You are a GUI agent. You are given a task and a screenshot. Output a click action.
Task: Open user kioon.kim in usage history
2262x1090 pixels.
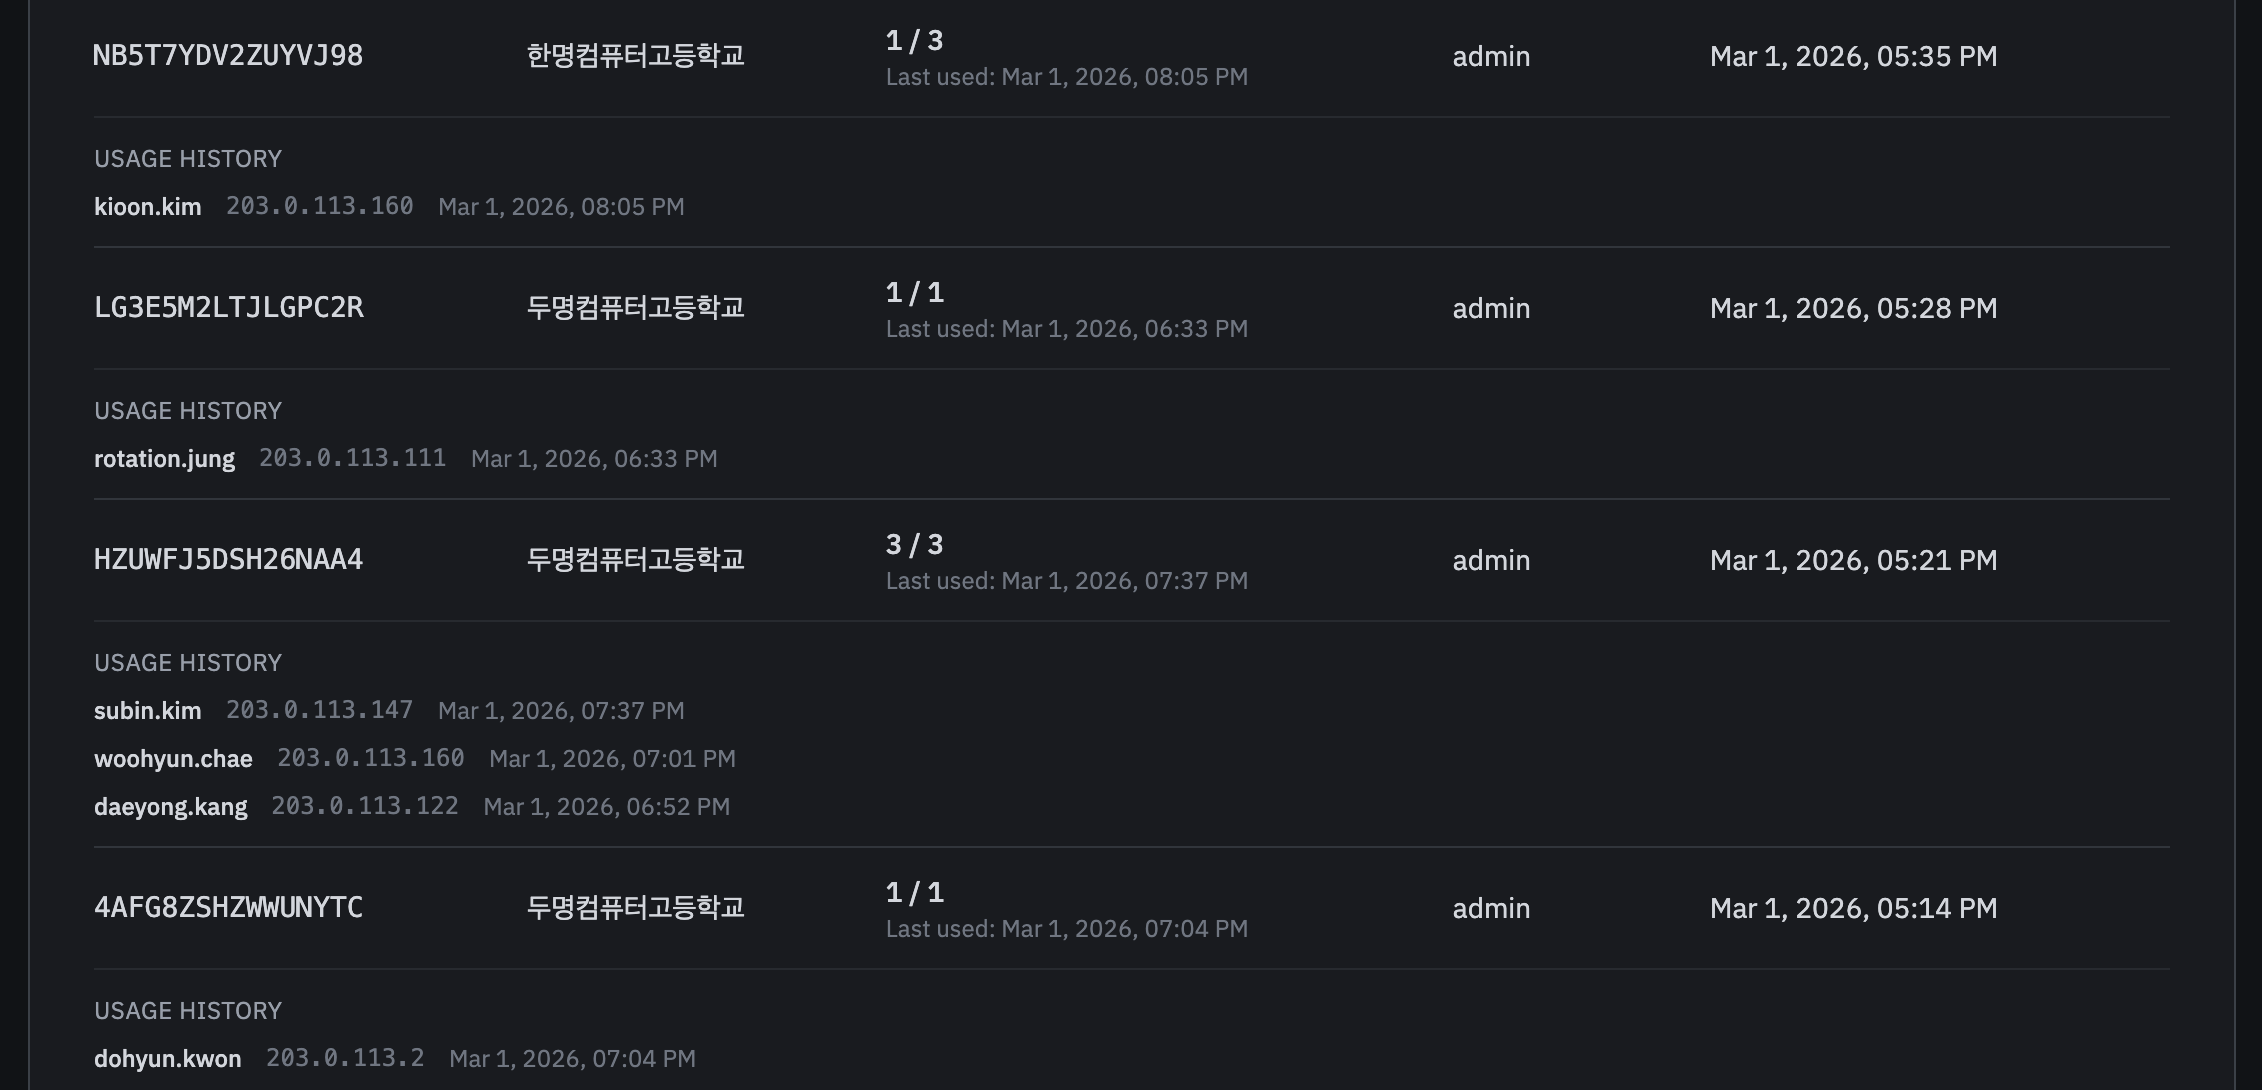tap(147, 207)
